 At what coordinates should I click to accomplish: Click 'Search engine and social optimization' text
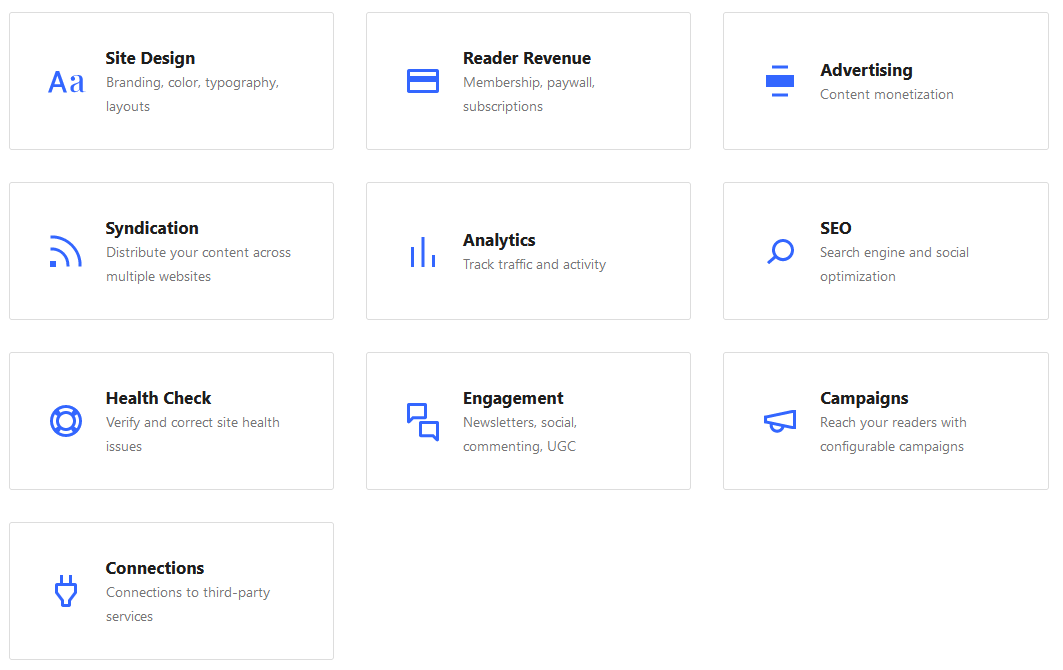894,264
